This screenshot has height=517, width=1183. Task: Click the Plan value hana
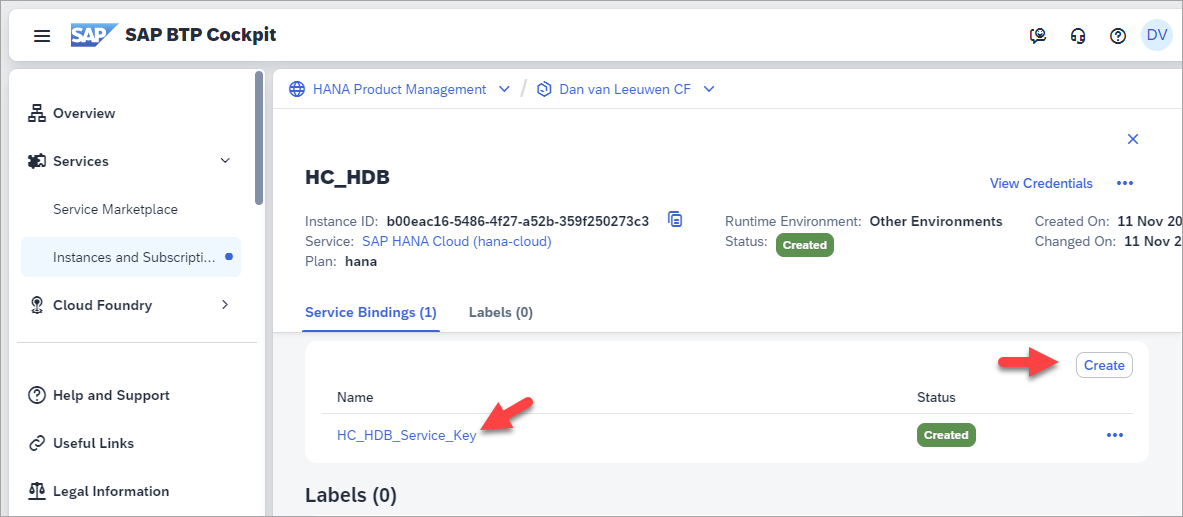coord(361,262)
